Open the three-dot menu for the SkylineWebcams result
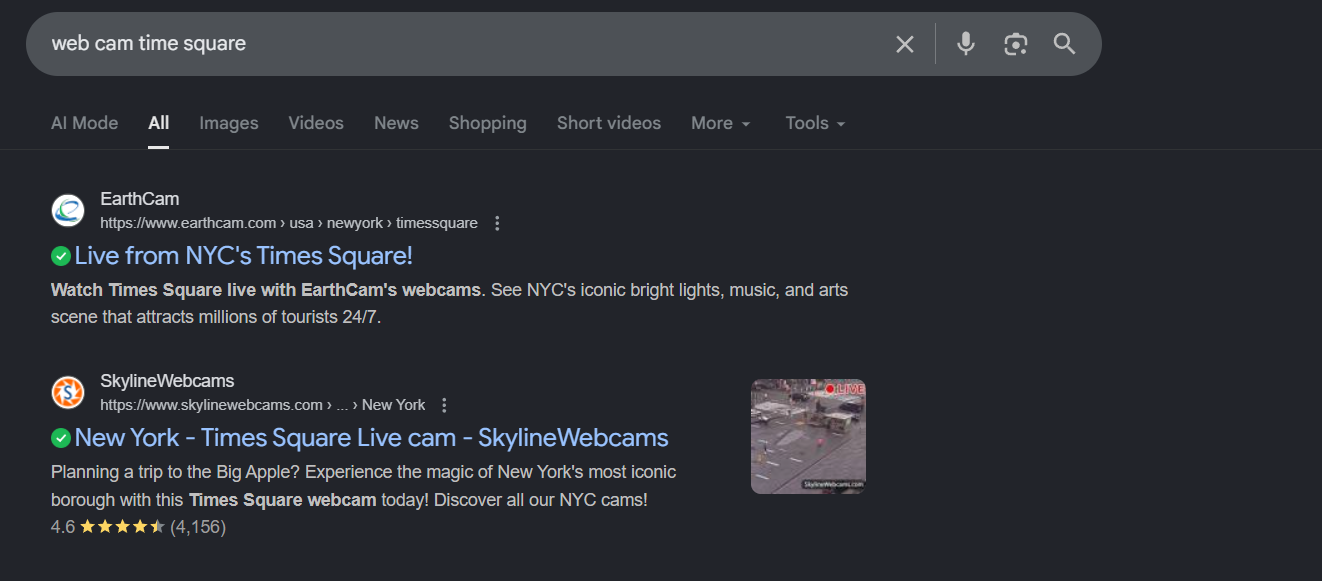The height and width of the screenshot is (581, 1322). [x=445, y=405]
